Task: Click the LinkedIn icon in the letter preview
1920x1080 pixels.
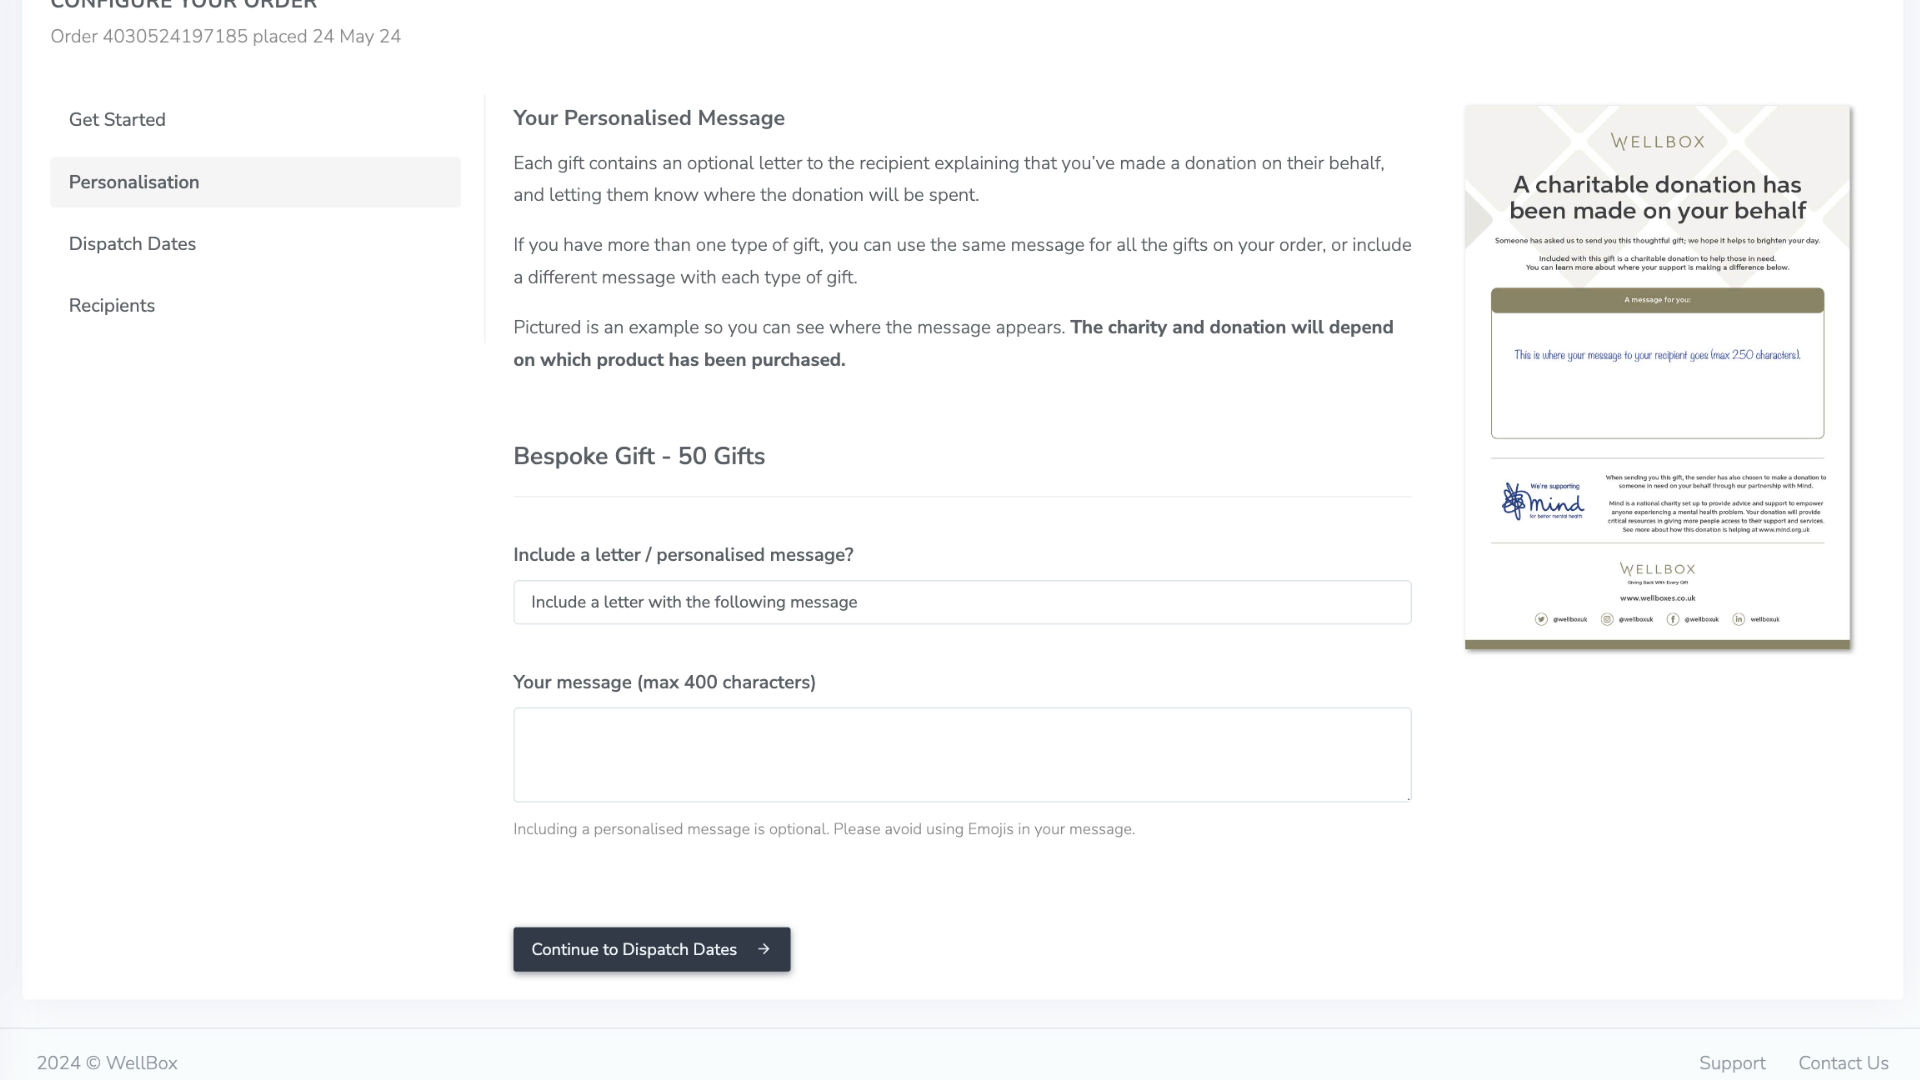Action: pyautogui.click(x=1739, y=619)
